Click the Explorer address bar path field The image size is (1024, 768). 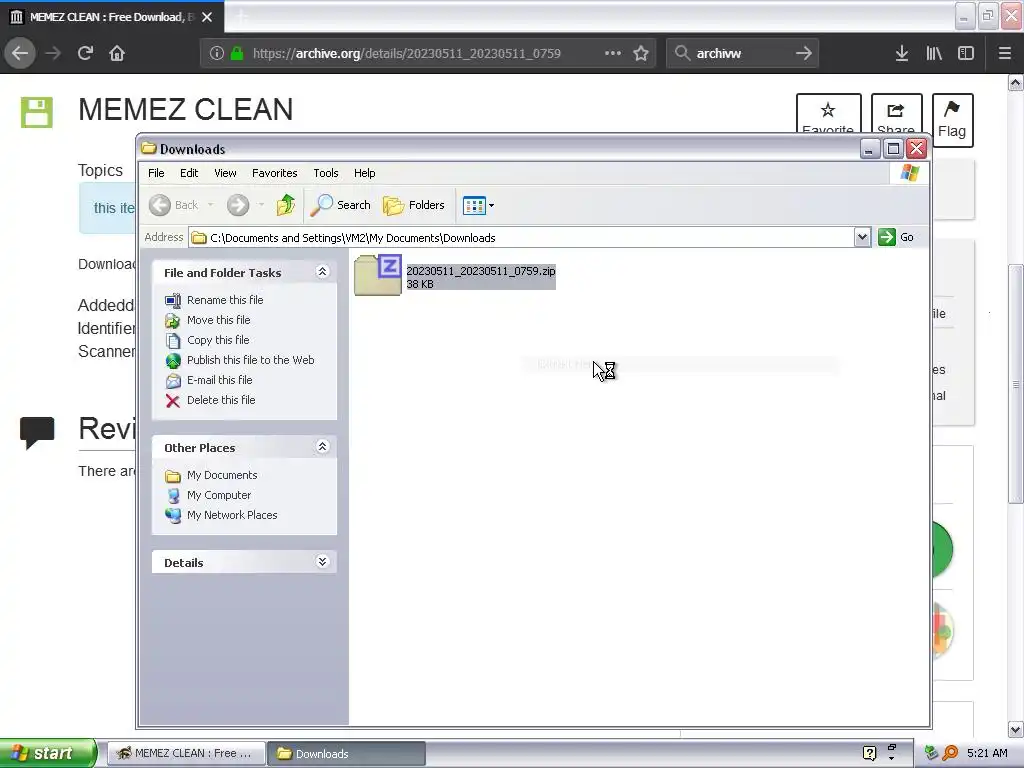pyautogui.click(x=521, y=238)
